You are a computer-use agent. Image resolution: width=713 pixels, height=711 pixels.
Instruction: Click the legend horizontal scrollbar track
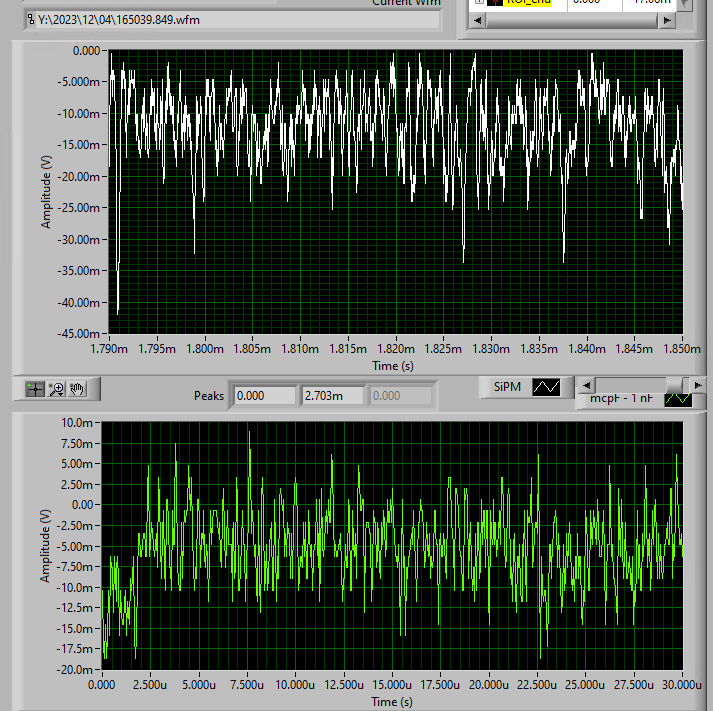pyautogui.click(x=630, y=385)
